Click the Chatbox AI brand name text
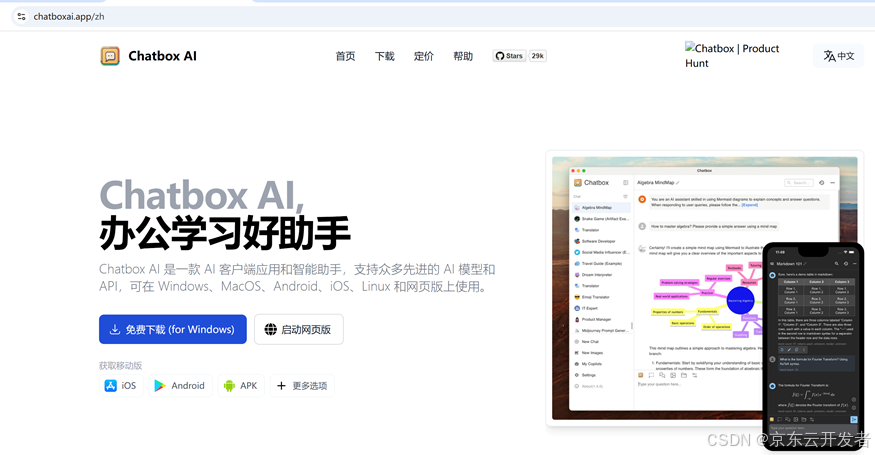Screen dimensions: 875x455 162,56
